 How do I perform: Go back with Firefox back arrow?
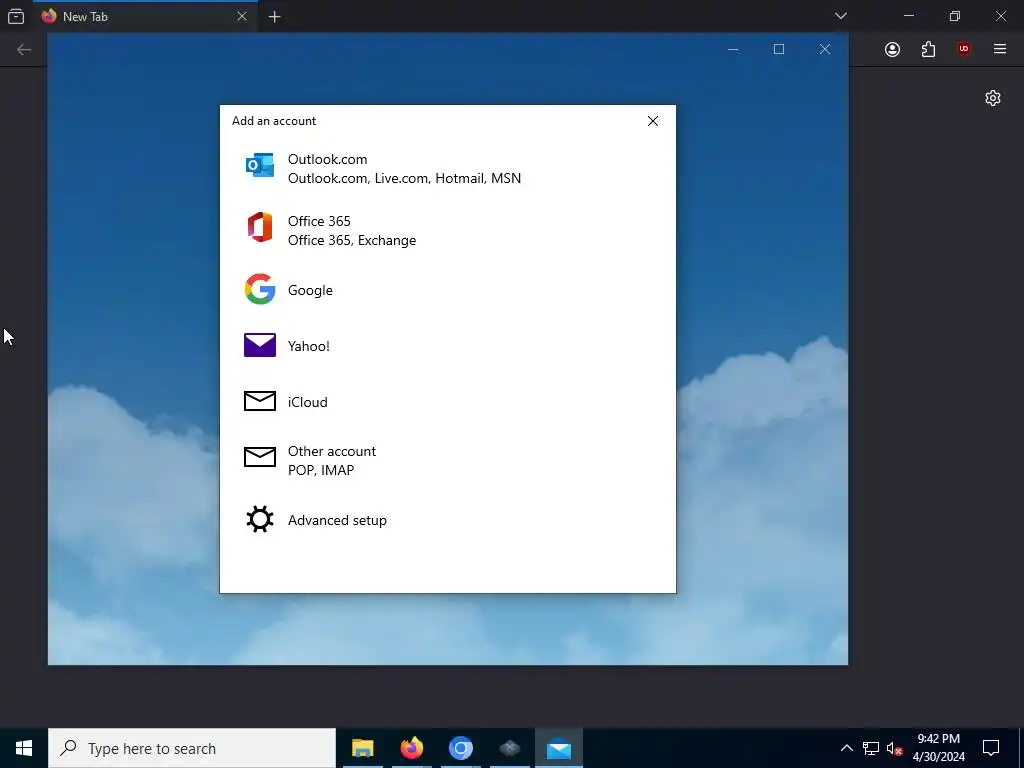pyautogui.click(x=24, y=50)
